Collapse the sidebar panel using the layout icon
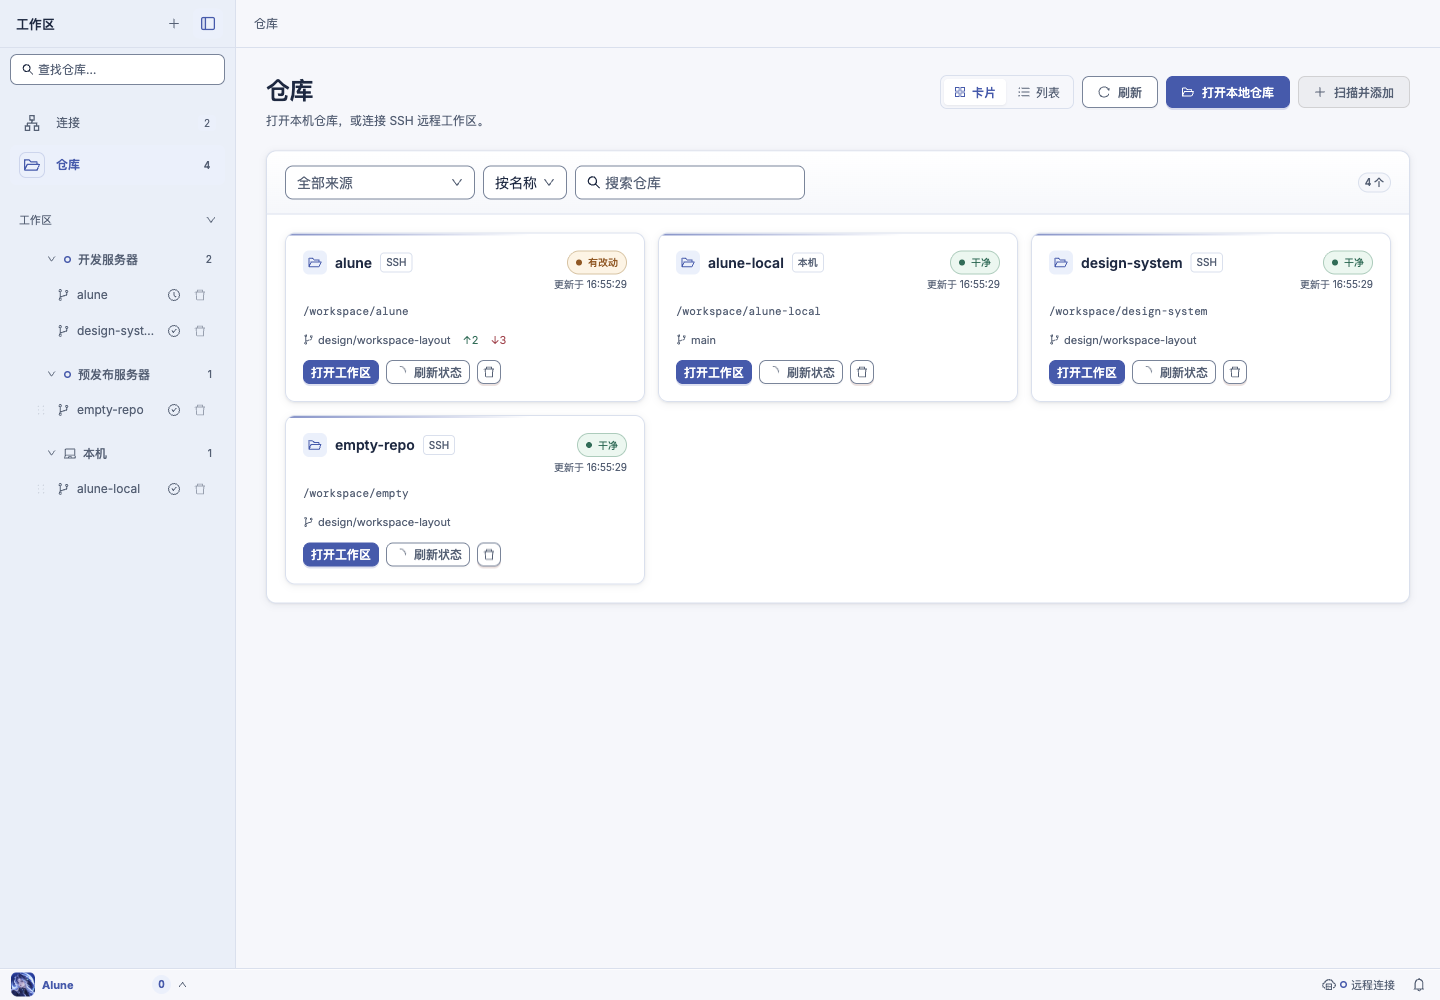This screenshot has height=1000, width=1440. tap(208, 24)
